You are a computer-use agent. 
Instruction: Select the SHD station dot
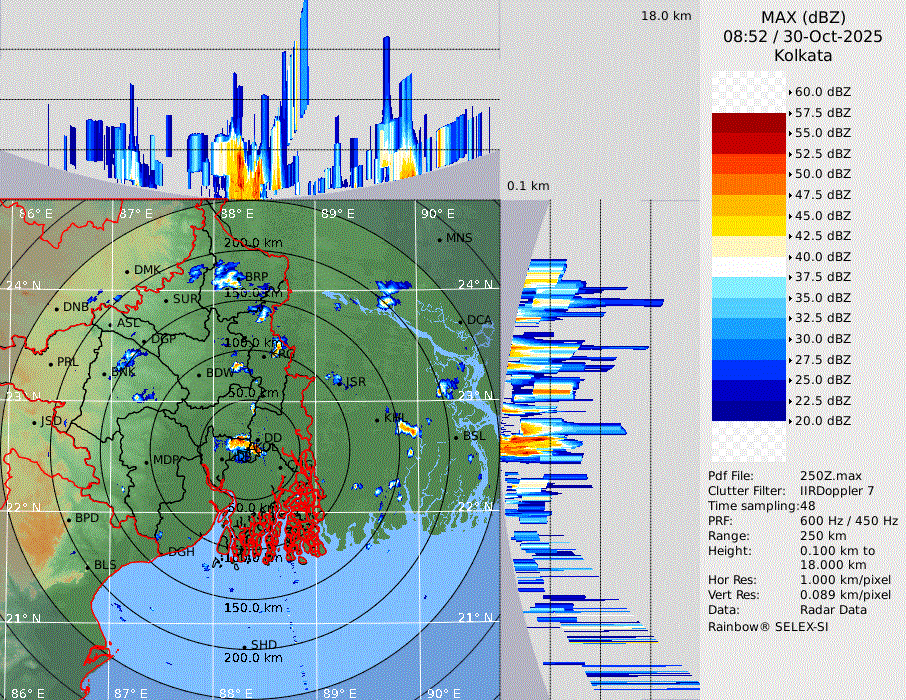pos(245,645)
